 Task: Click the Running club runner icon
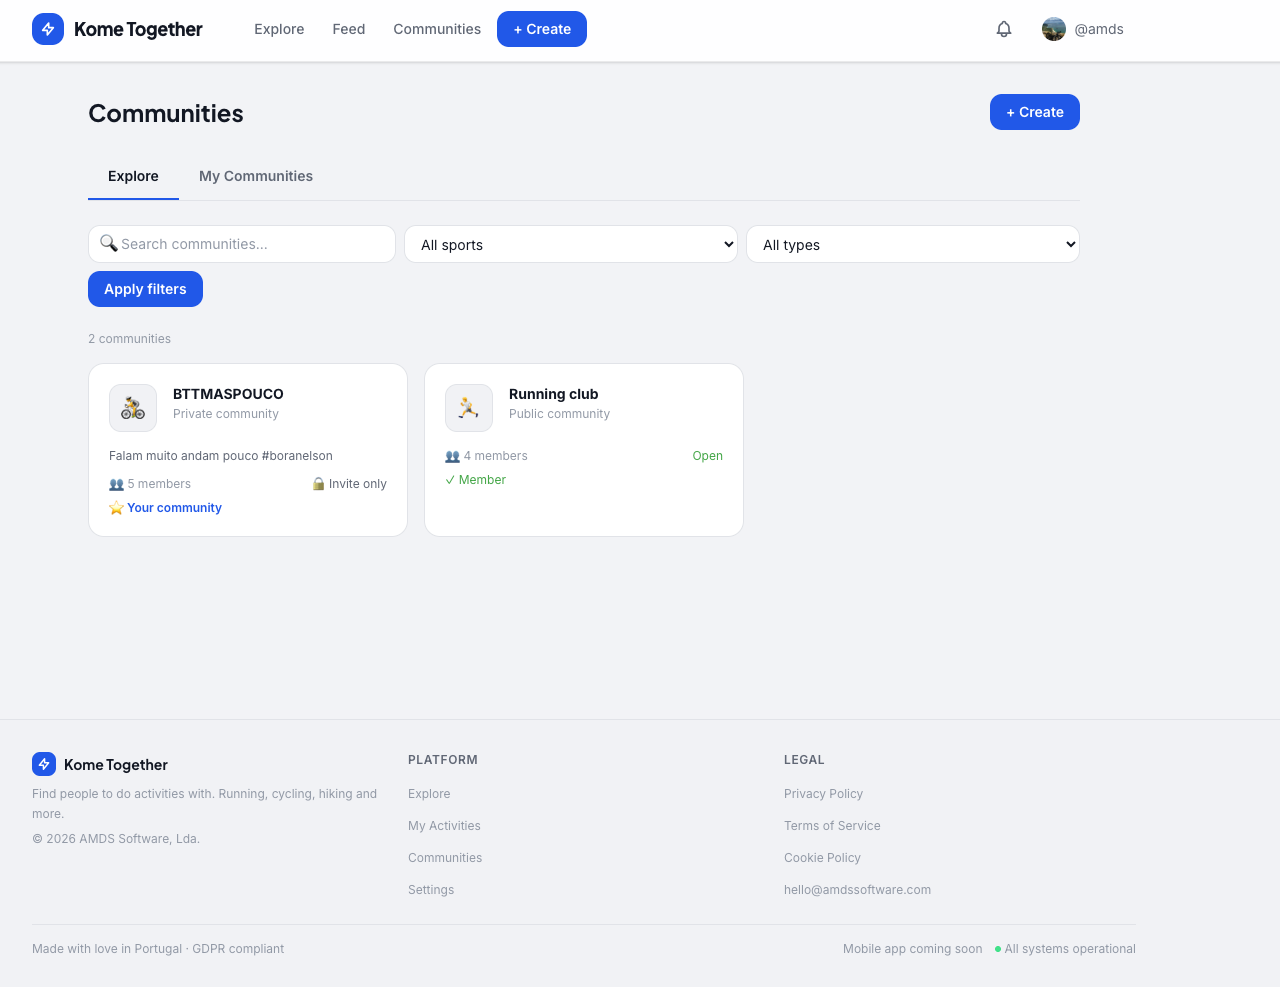469,408
